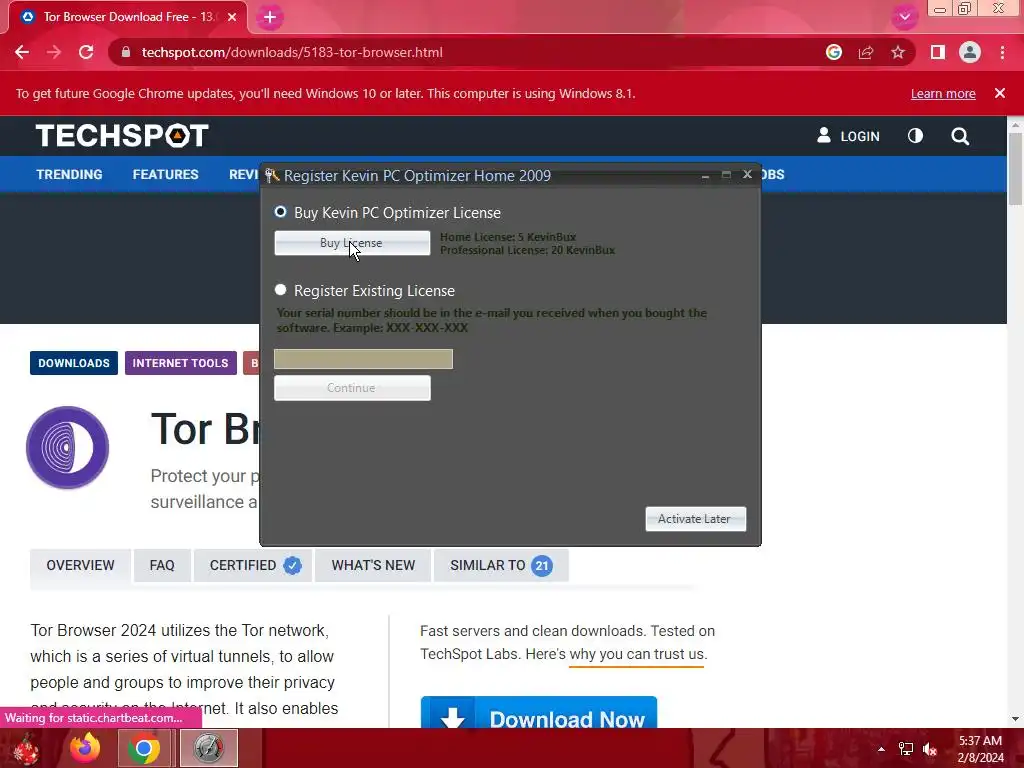Toggle dark mode contrast icon

pyautogui.click(x=916, y=136)
